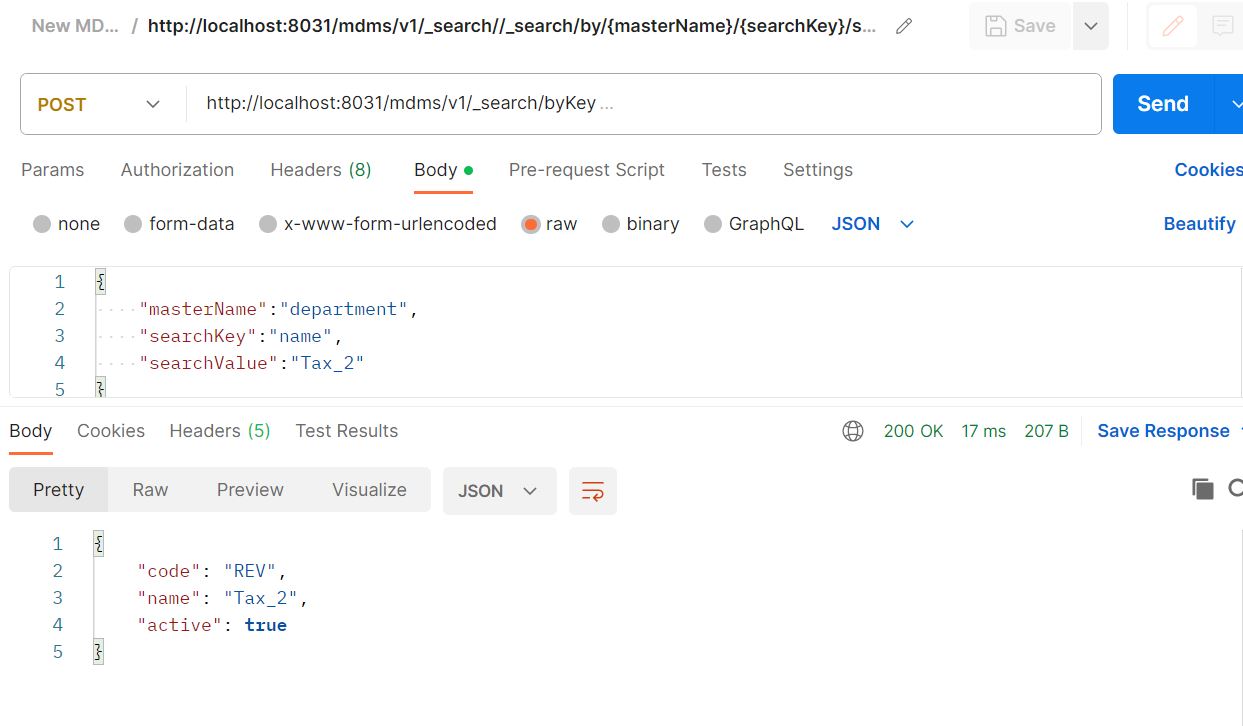Screen dimensions: 1243x726
Task: Click the globe network information icon
Action: (x=852, y=431)
